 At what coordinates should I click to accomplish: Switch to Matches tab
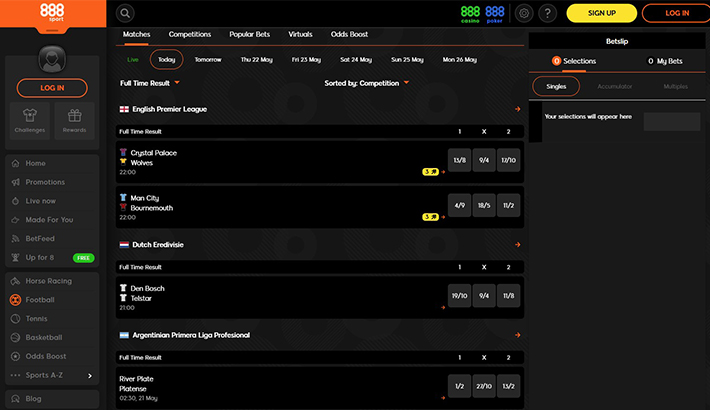pos(136,34)
